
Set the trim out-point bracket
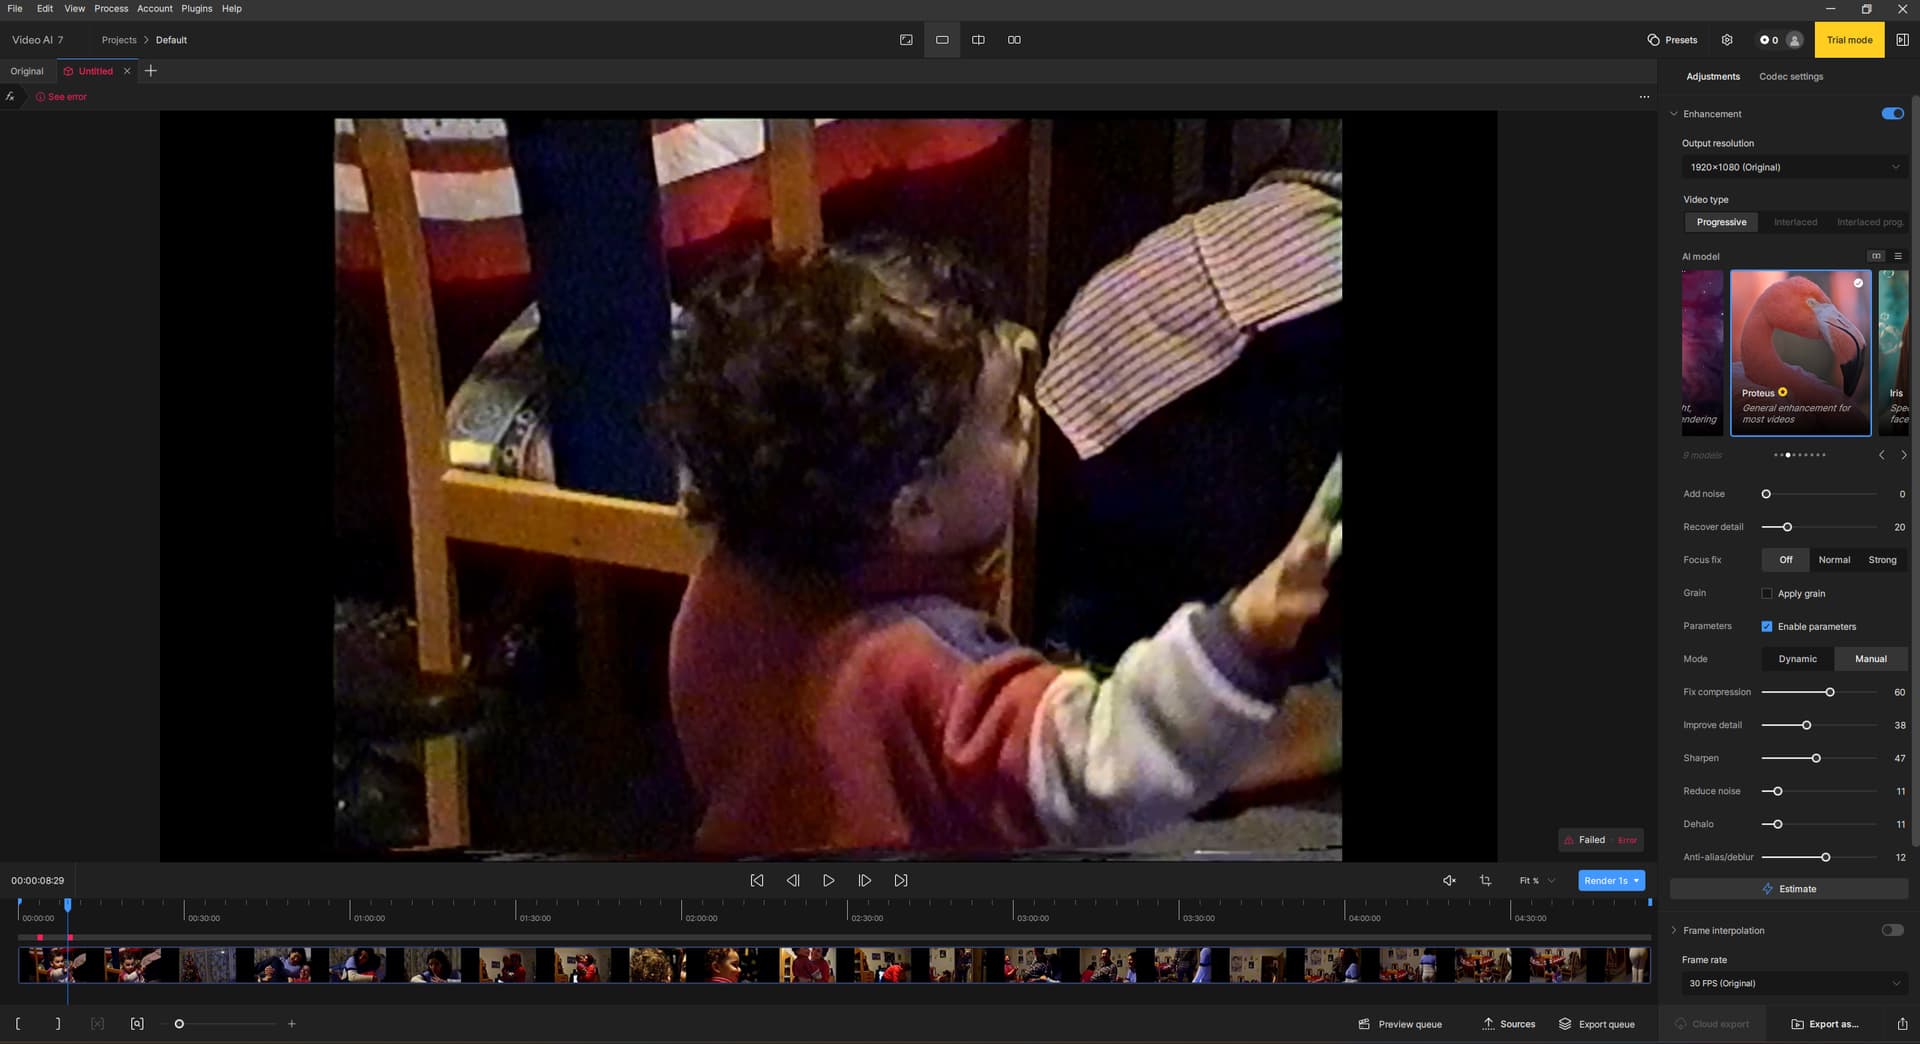point(58,1023)
